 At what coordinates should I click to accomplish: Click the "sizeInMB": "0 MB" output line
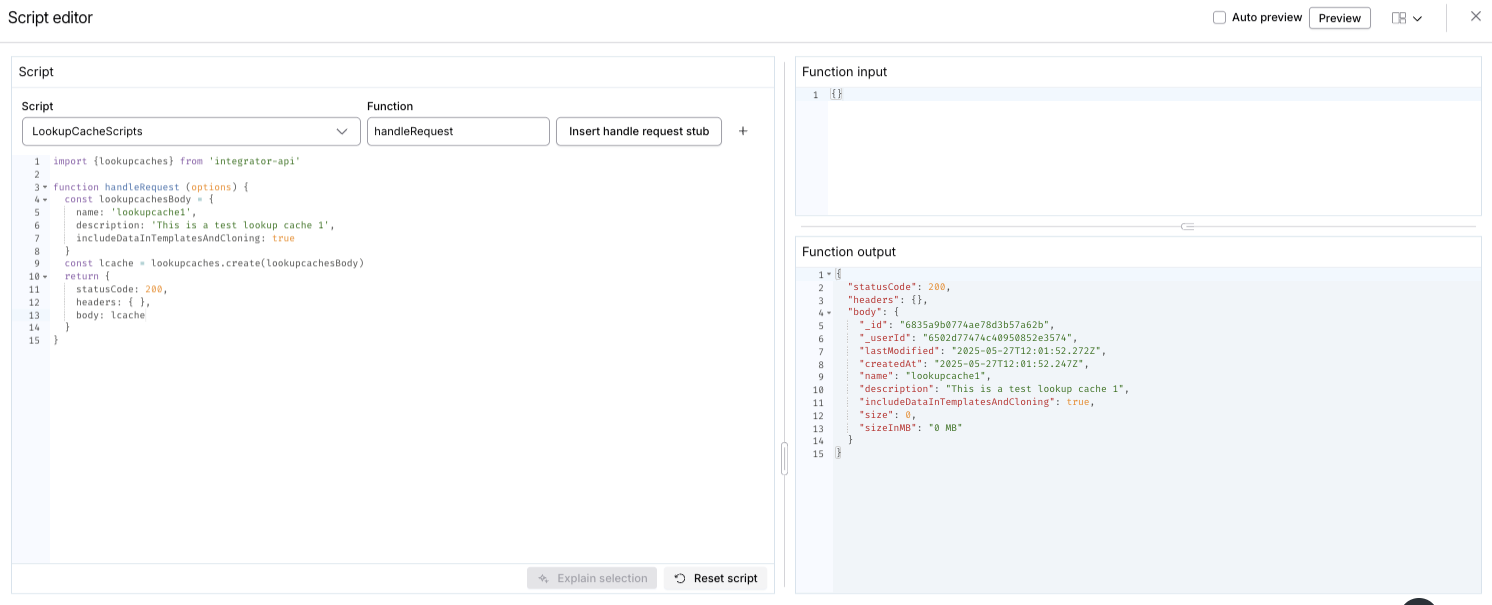(x=910, y=428)
